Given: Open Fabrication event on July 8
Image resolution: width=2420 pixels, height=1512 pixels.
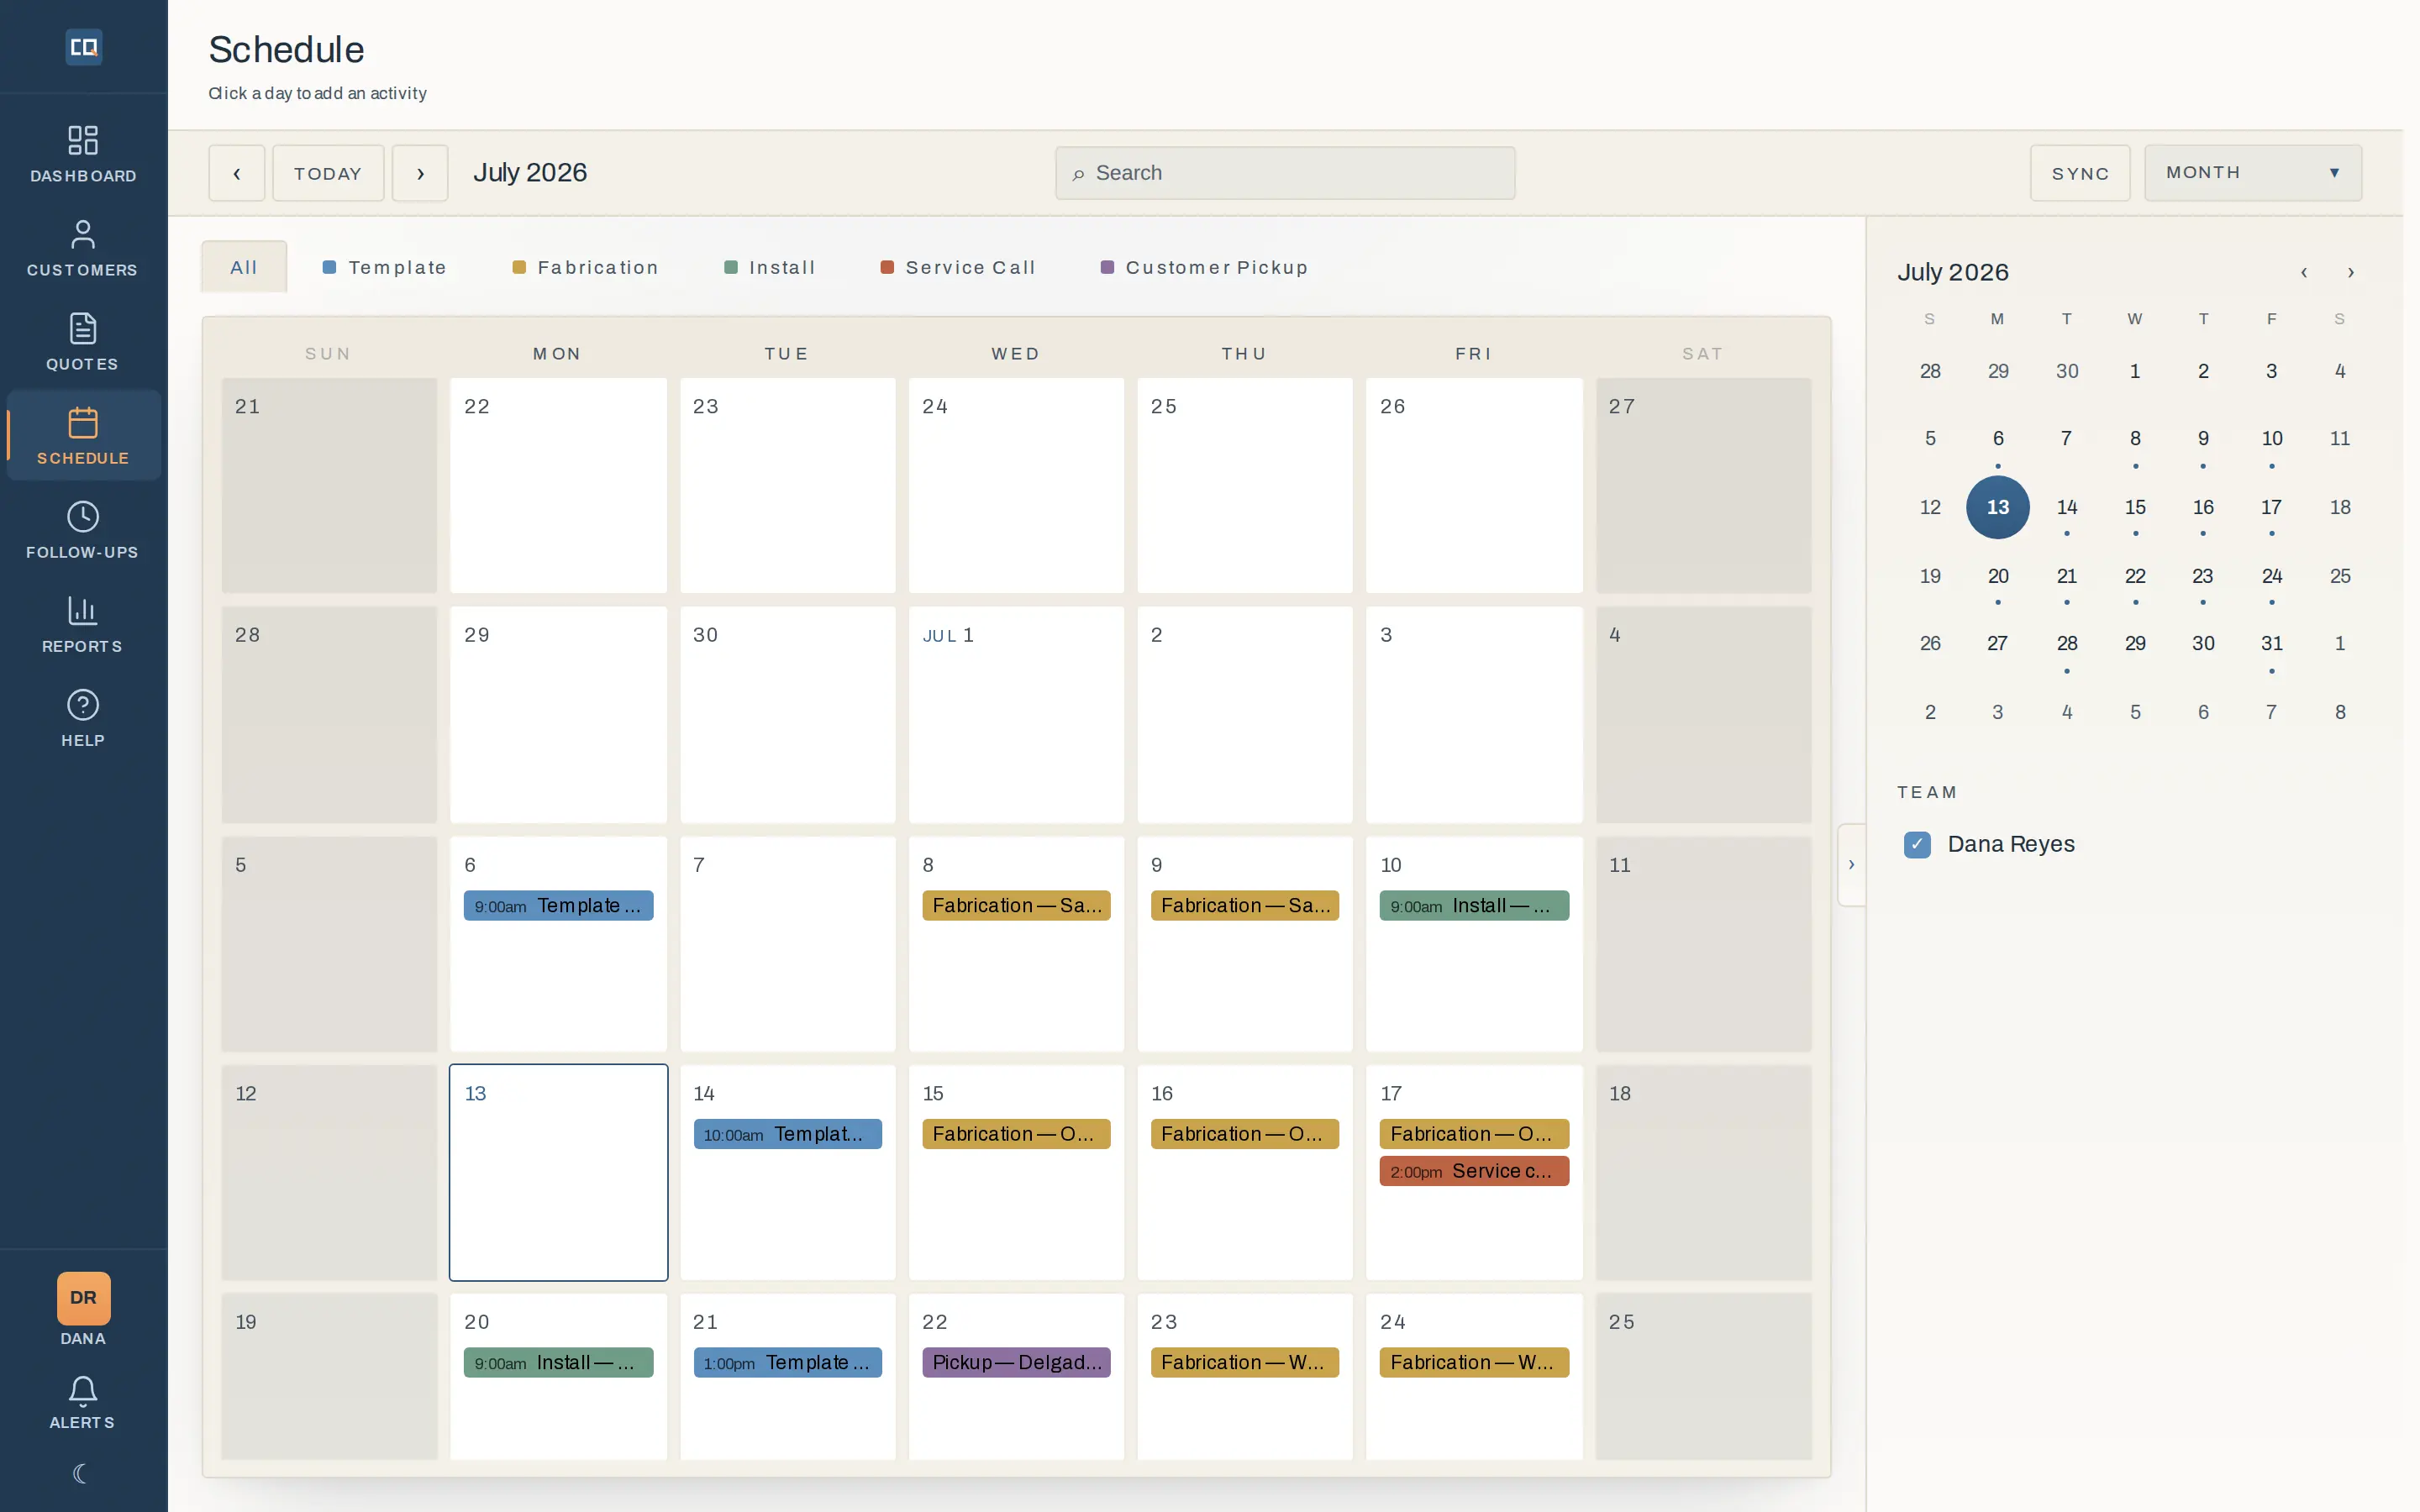Looking at the screenshot, I should 1016,906.
